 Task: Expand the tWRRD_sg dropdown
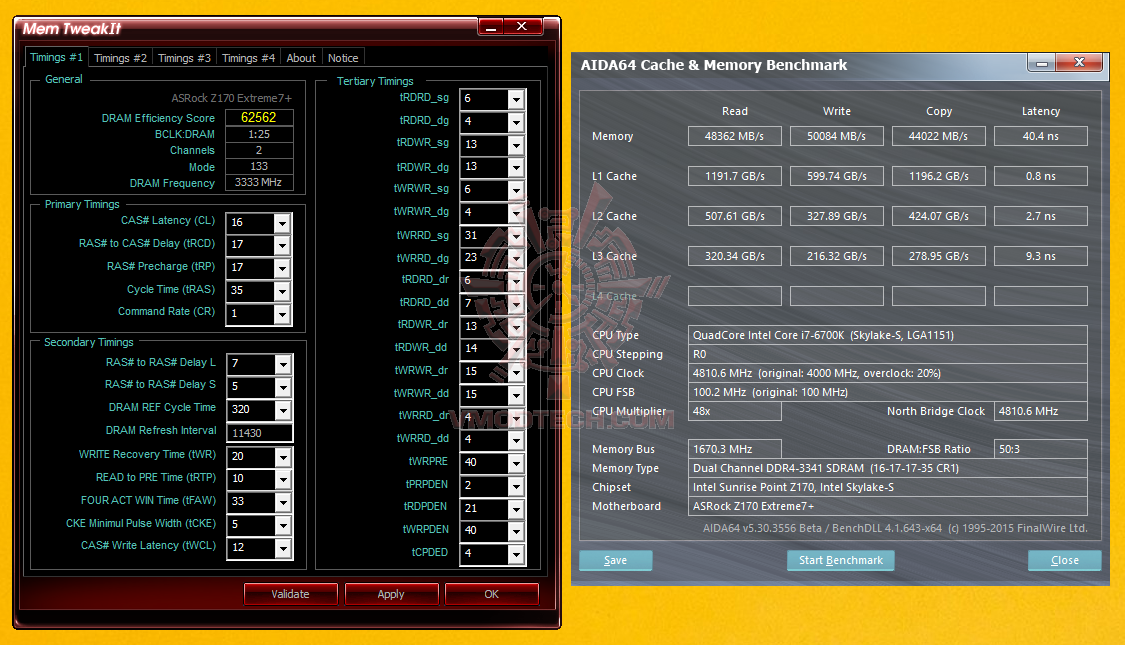[516, 237]
